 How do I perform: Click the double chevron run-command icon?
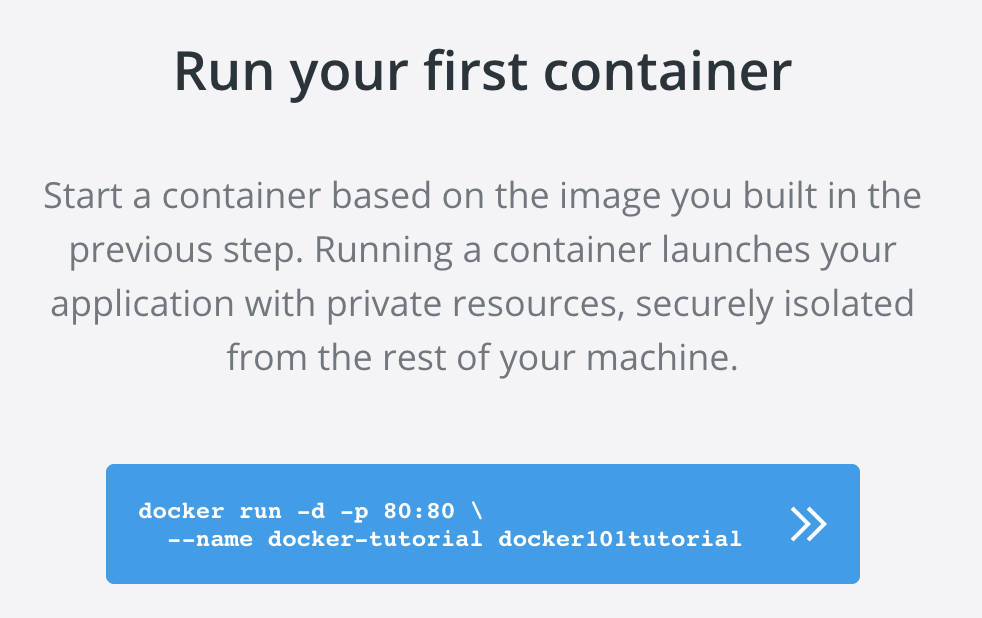(x=809, y=524)
